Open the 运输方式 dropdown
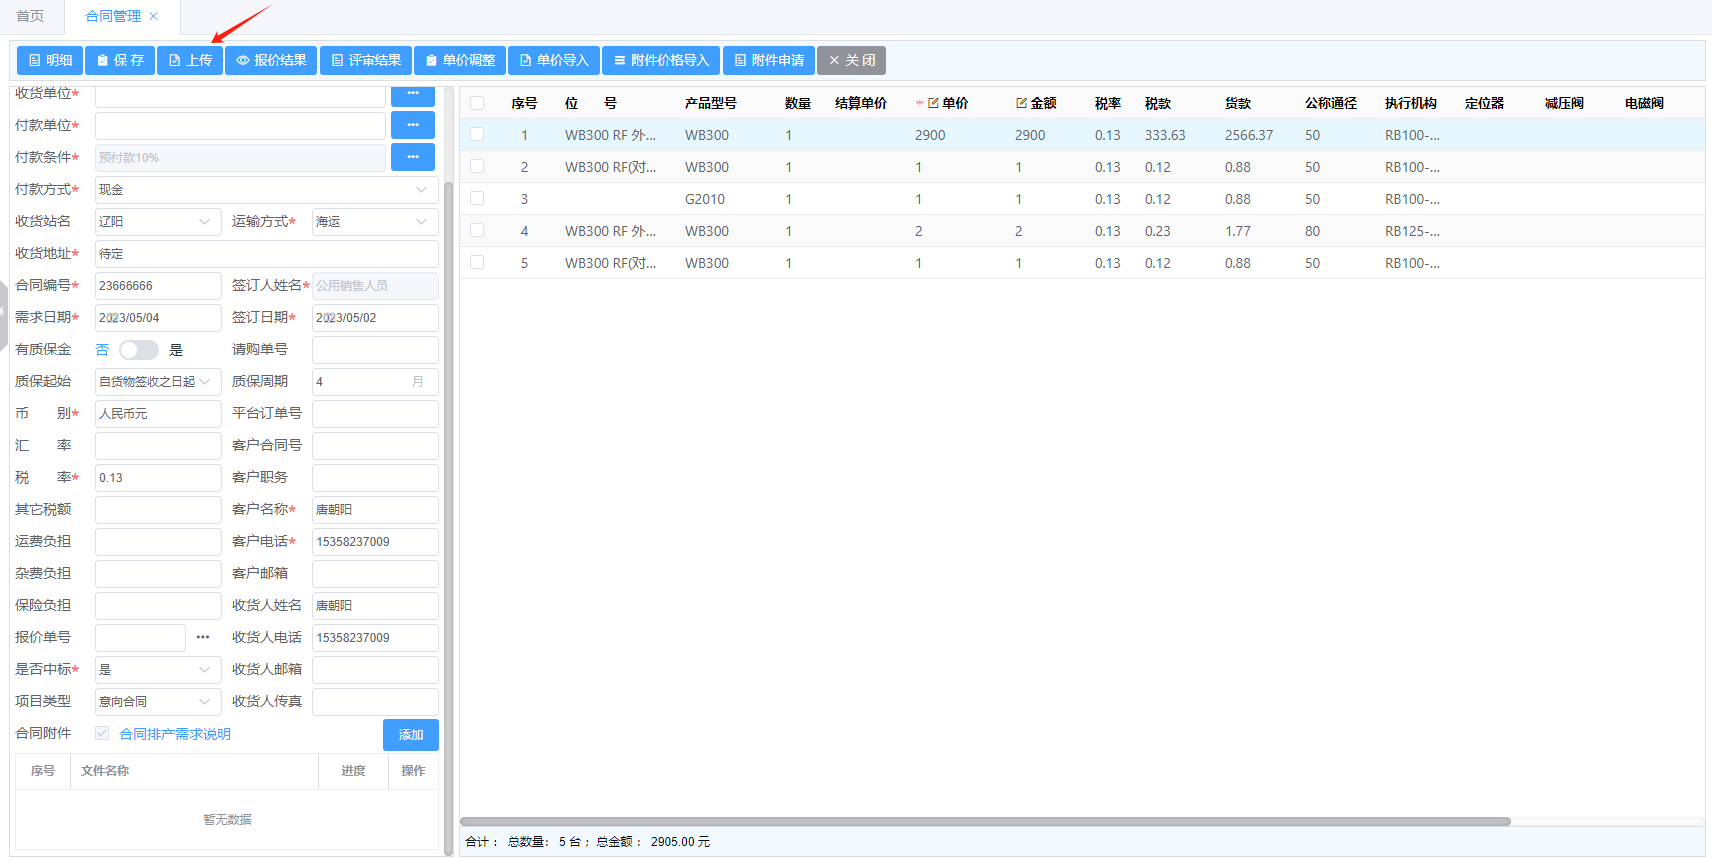1712x859 pixels. coord(374,222)
